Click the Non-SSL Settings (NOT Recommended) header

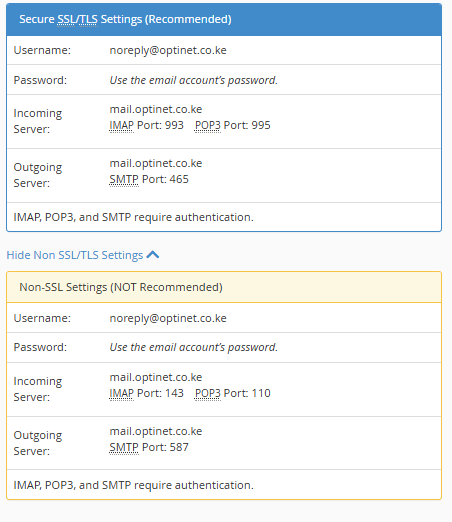(x=224, y=287)
